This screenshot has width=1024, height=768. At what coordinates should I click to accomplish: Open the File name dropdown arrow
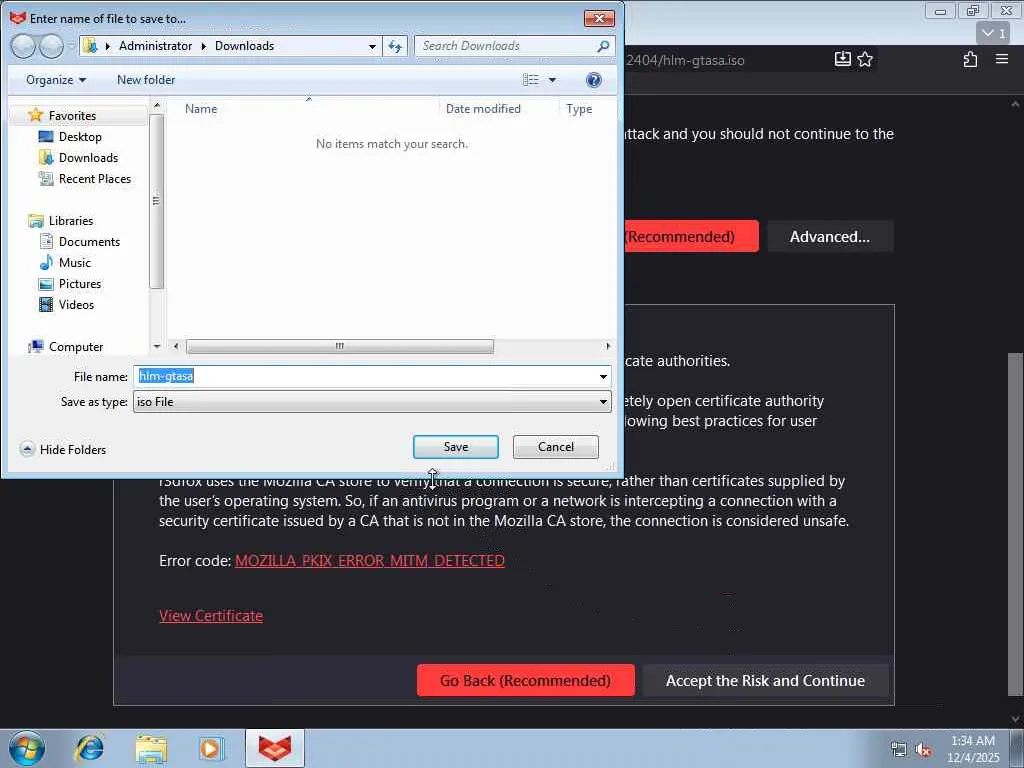coord(603,377)
